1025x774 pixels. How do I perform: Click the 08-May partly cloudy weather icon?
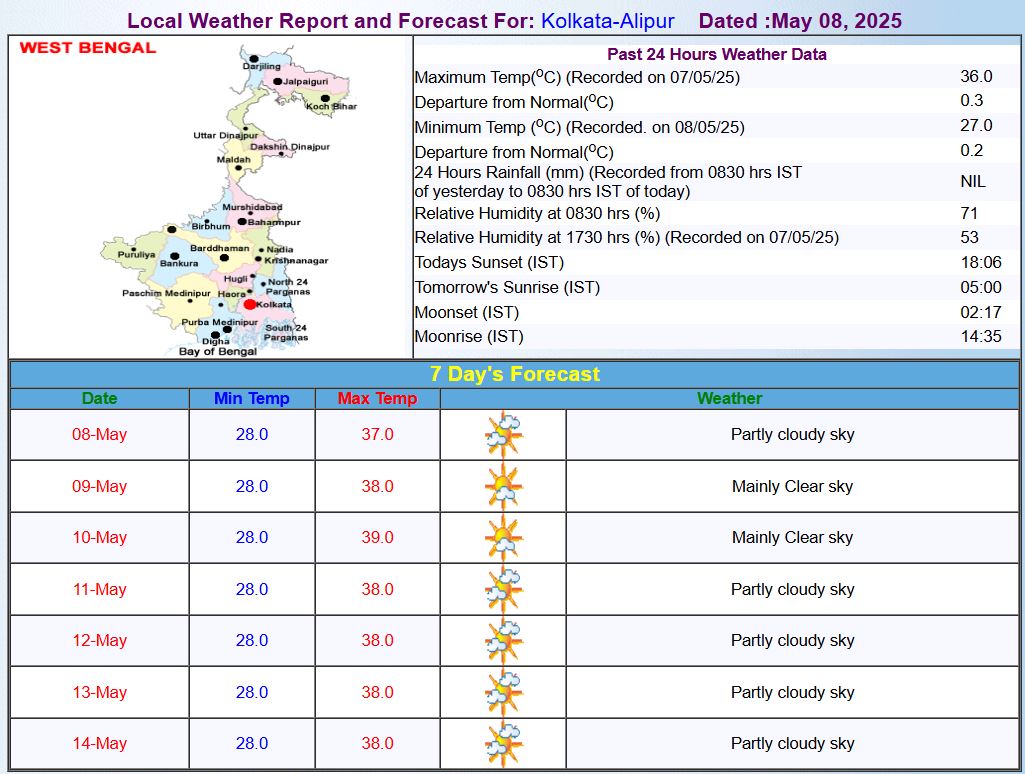pyautogui.click(x=502, y=434)
